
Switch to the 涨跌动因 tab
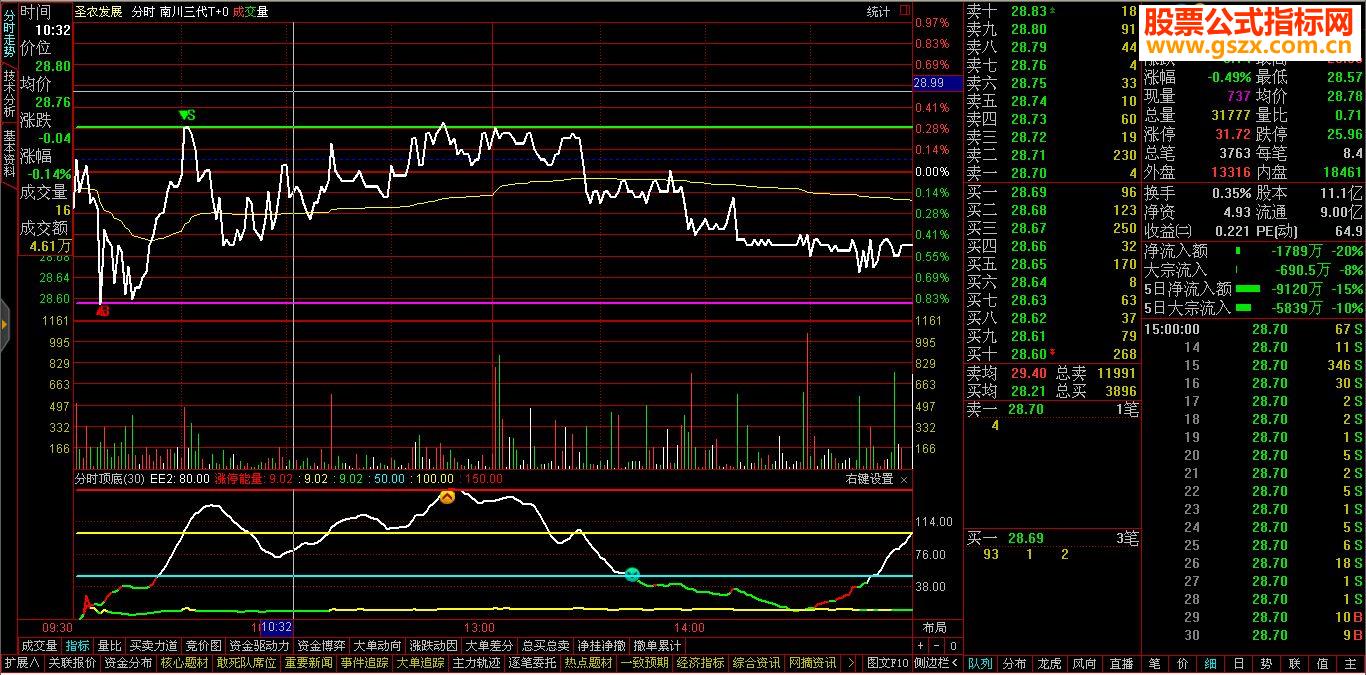[x=434, y=646]
